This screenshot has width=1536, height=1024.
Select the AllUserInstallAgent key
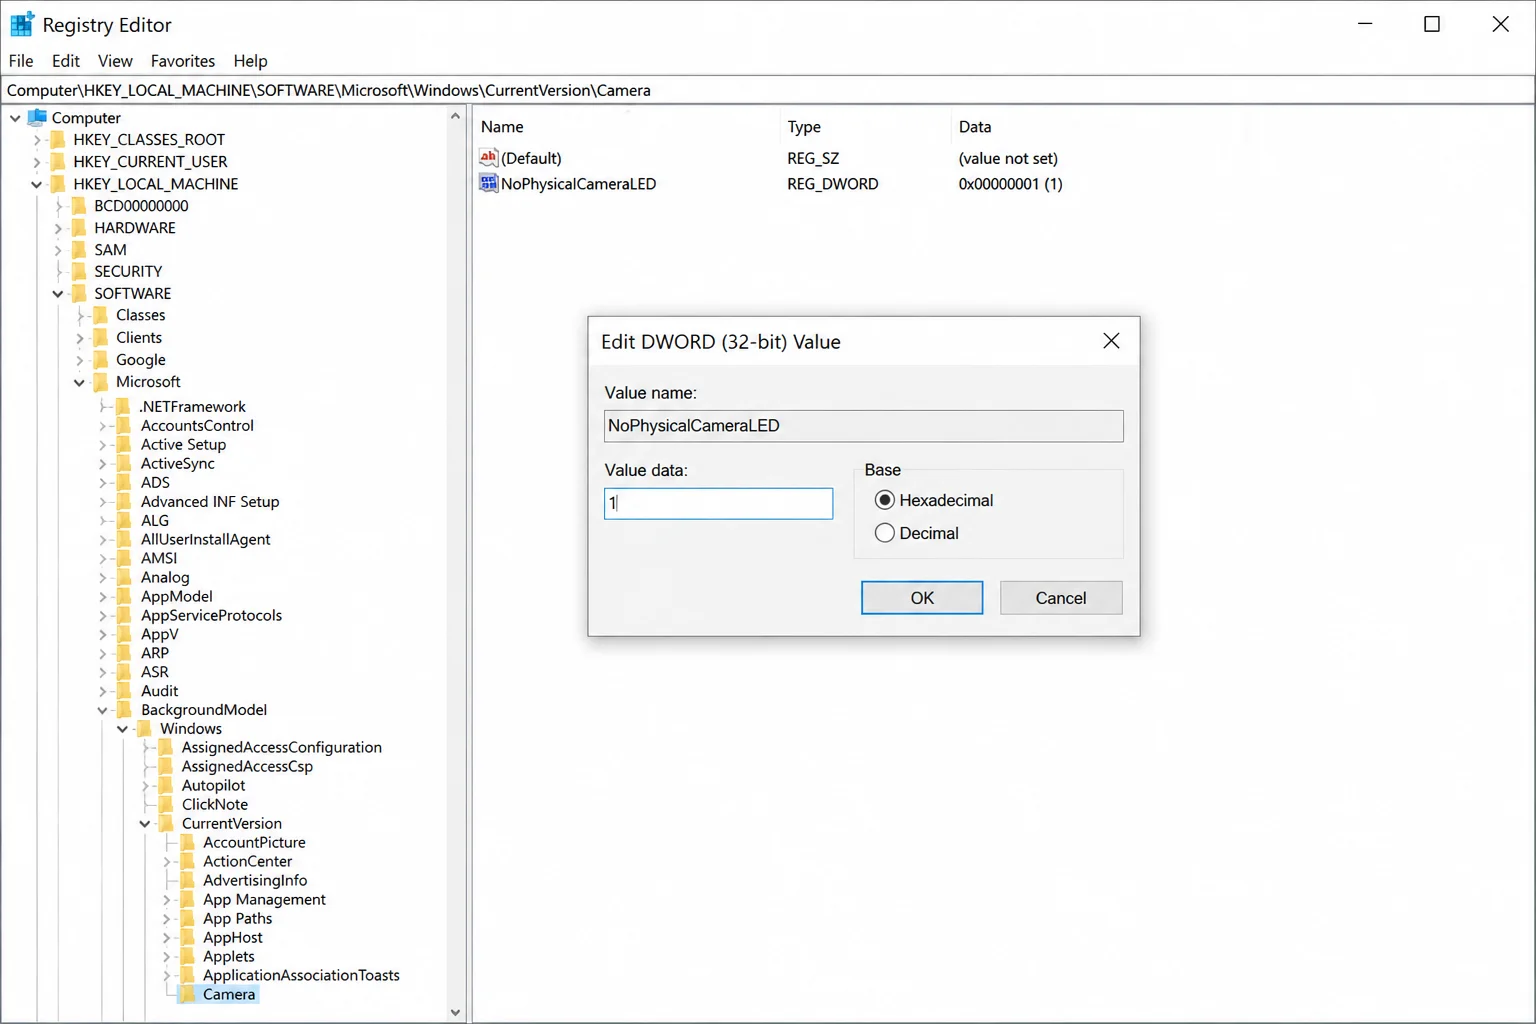[x=205, y=539]
